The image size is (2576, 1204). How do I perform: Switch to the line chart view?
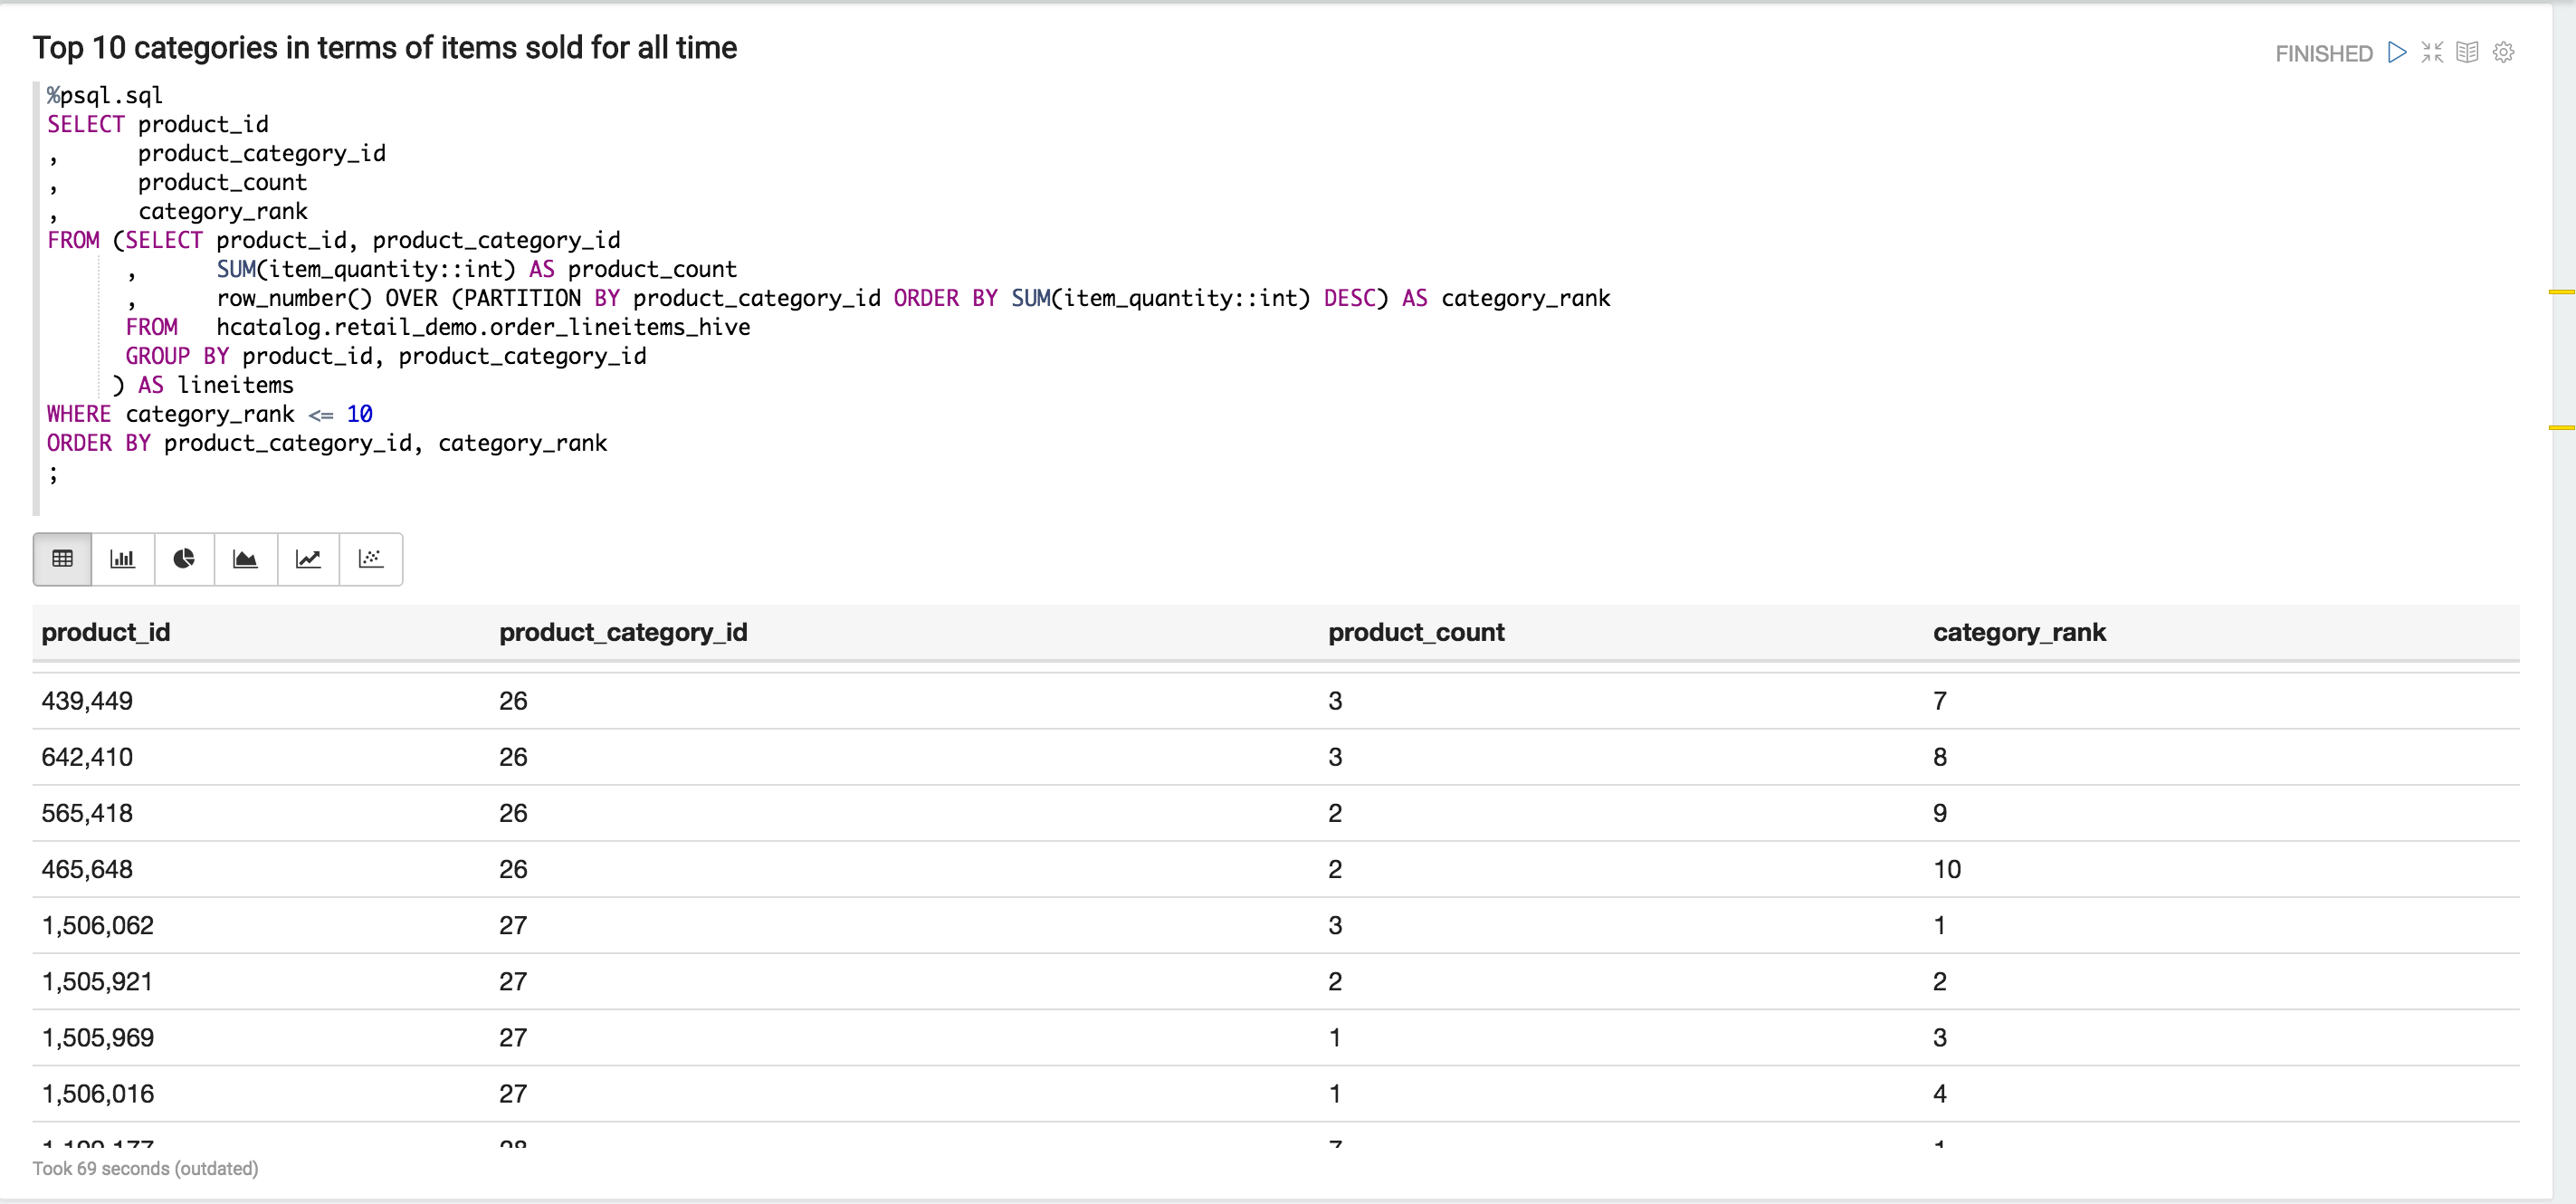click(x=308, y=559)
